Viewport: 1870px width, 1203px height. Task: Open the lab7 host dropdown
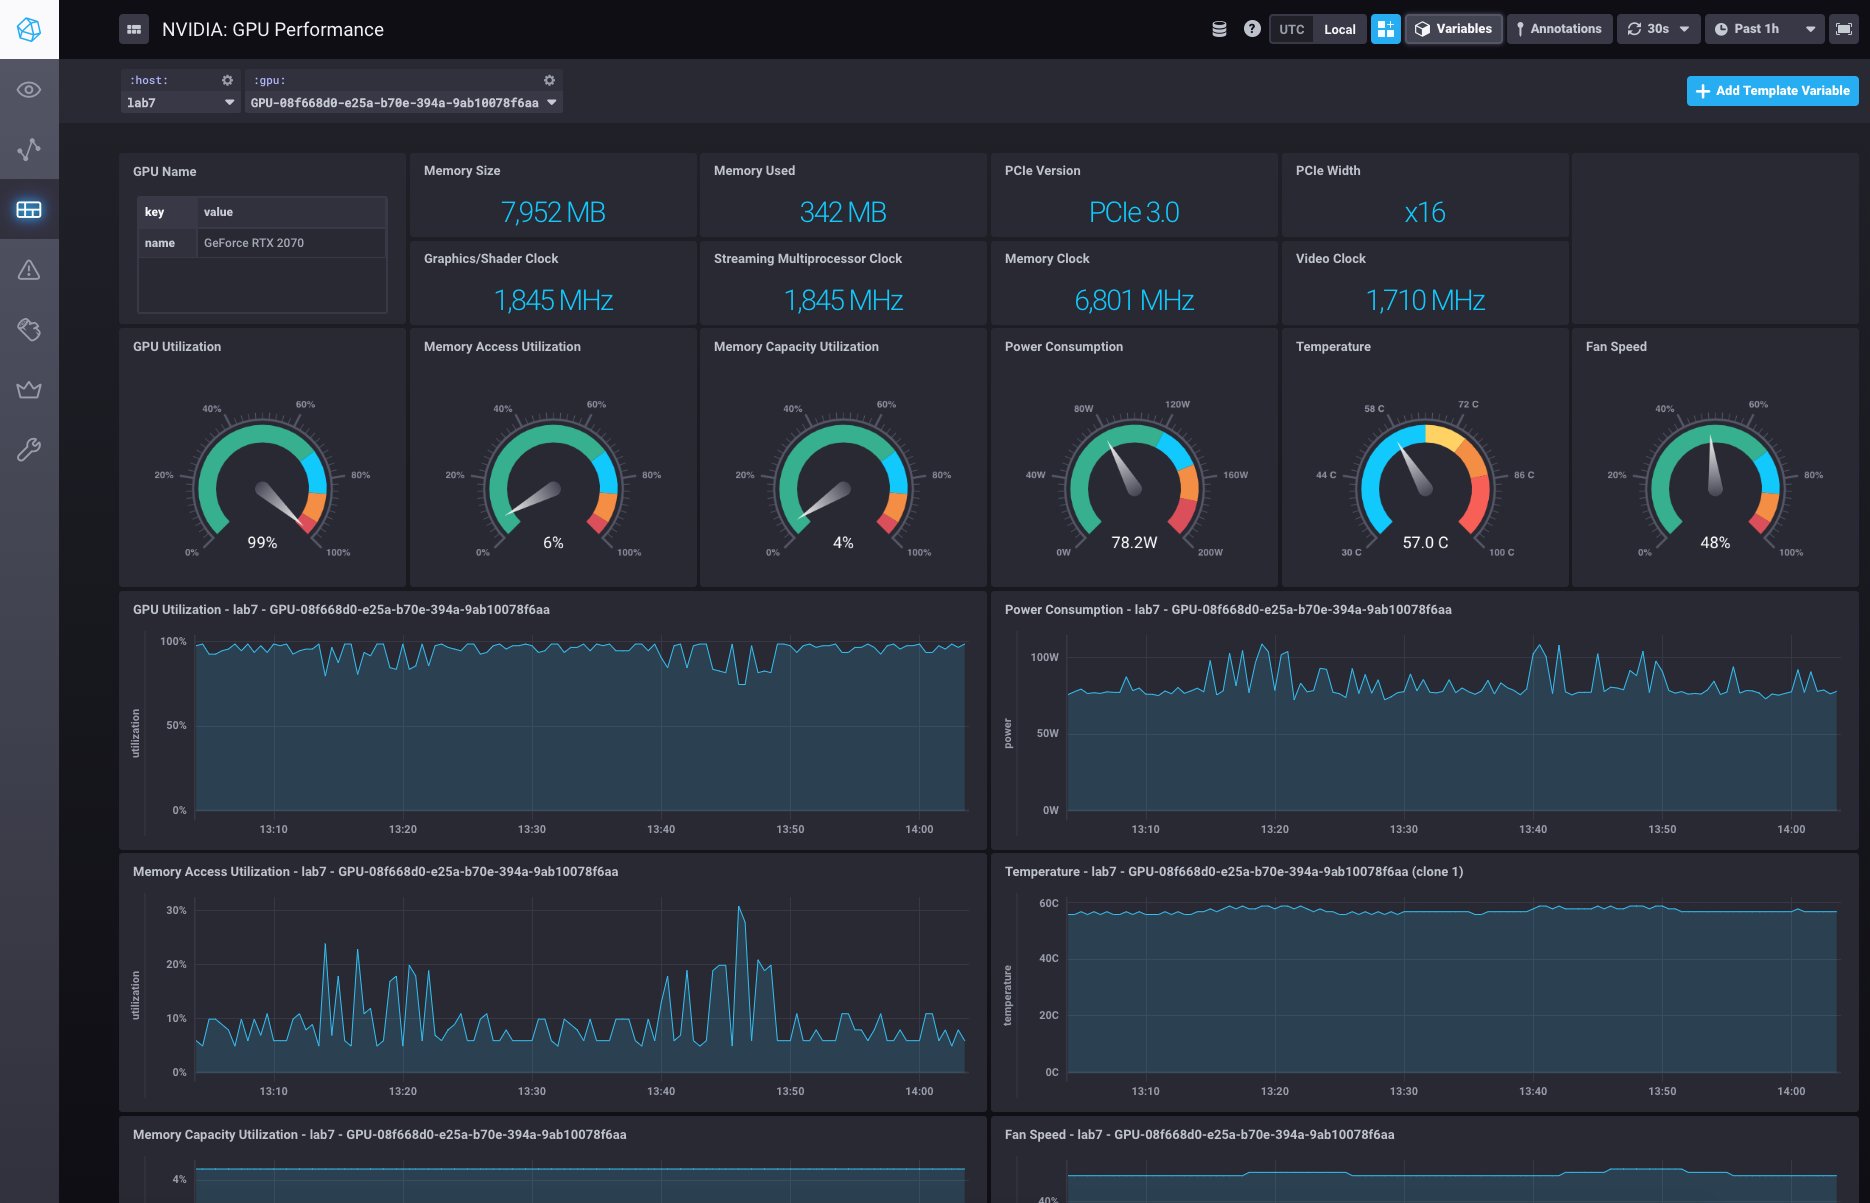[181, 102]
